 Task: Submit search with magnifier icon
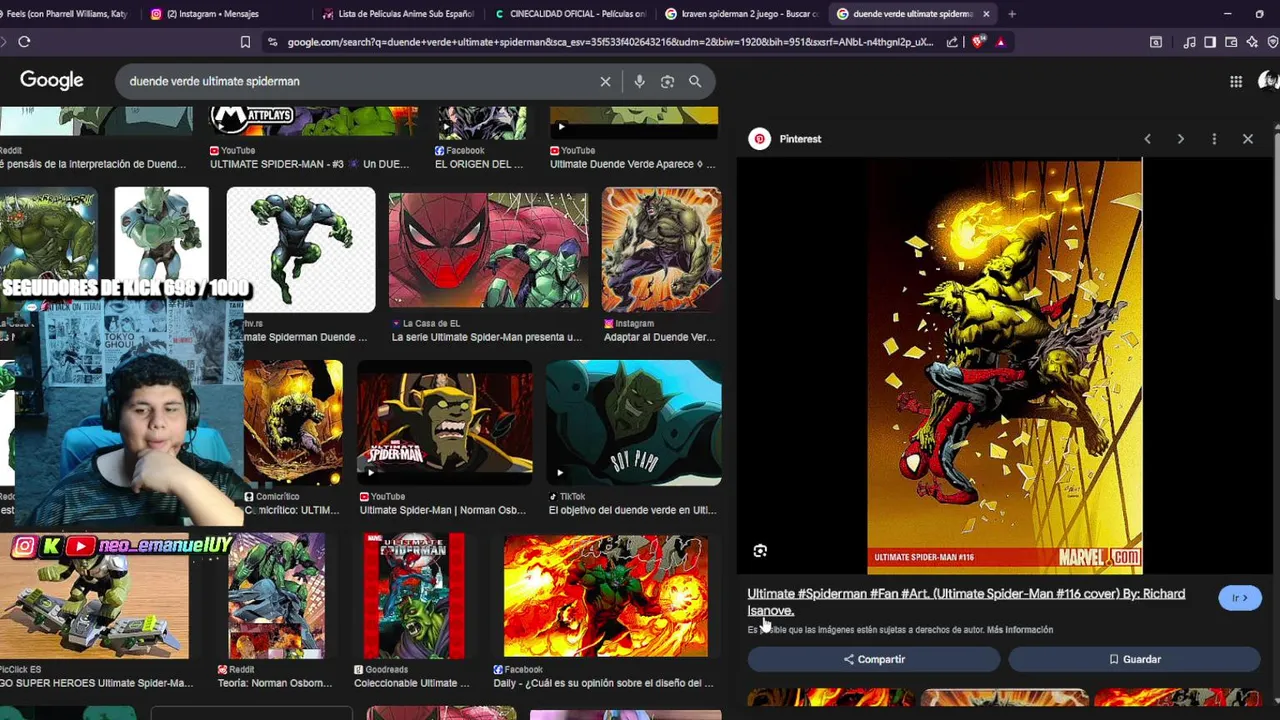[695, 81]
